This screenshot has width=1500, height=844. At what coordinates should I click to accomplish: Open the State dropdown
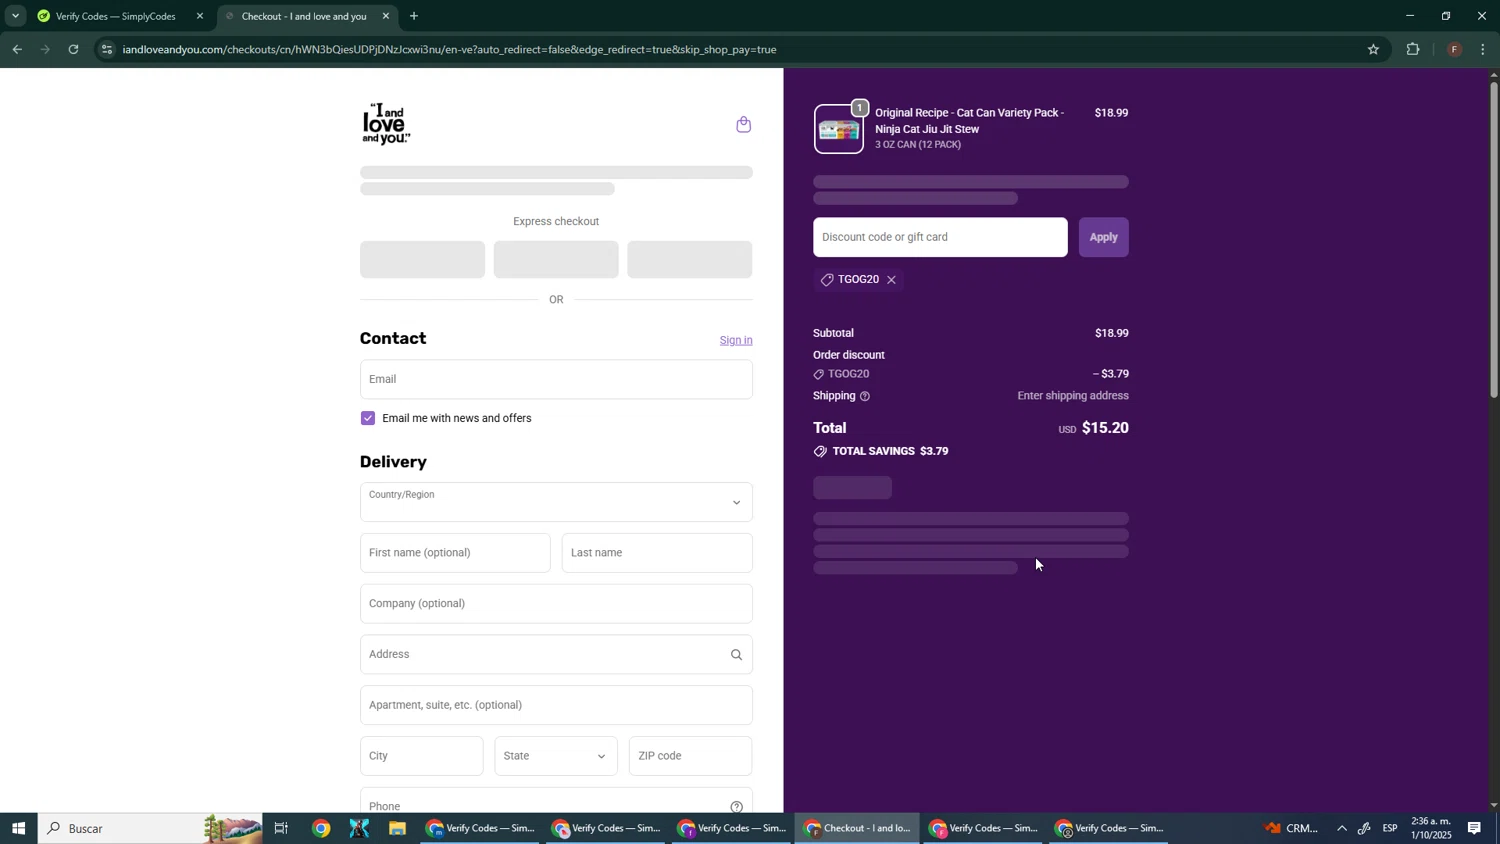(556, 756)
